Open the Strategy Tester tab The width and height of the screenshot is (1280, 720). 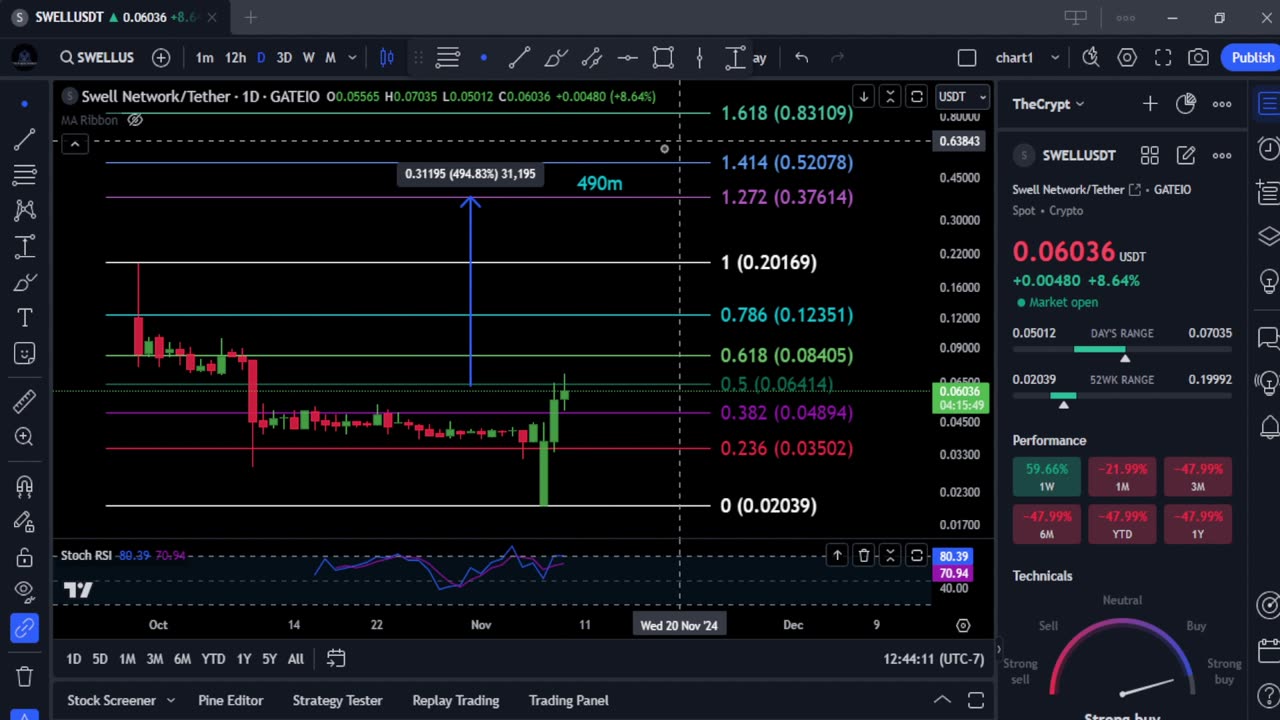(x=337, y=701)
